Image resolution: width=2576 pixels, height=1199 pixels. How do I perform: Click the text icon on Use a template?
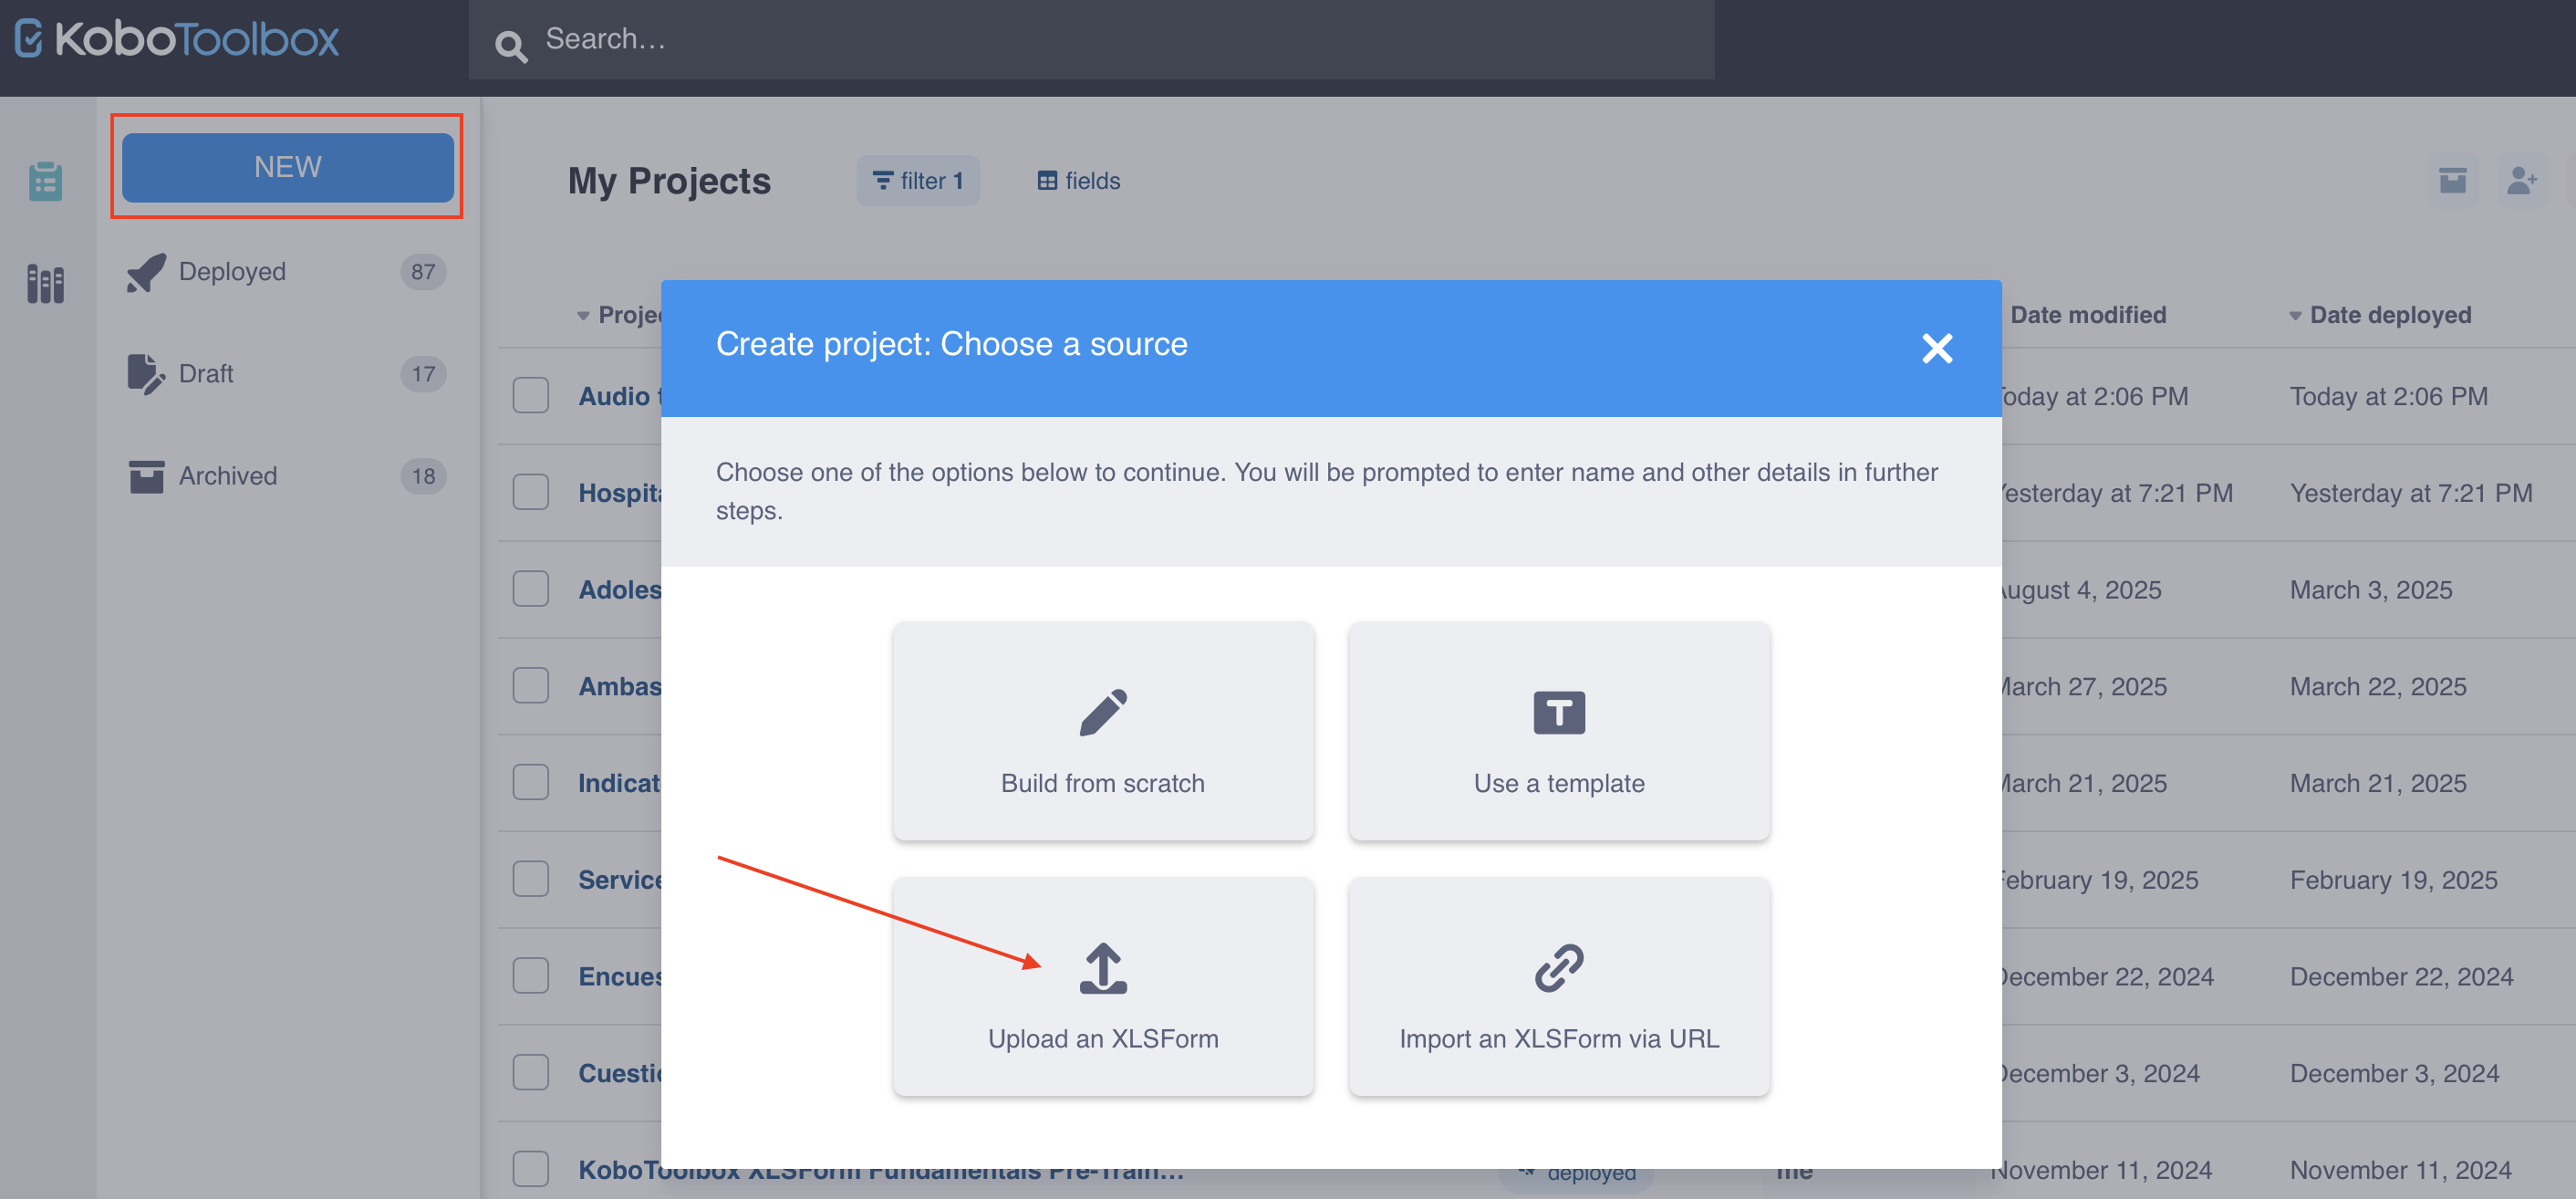point(1557,712)
